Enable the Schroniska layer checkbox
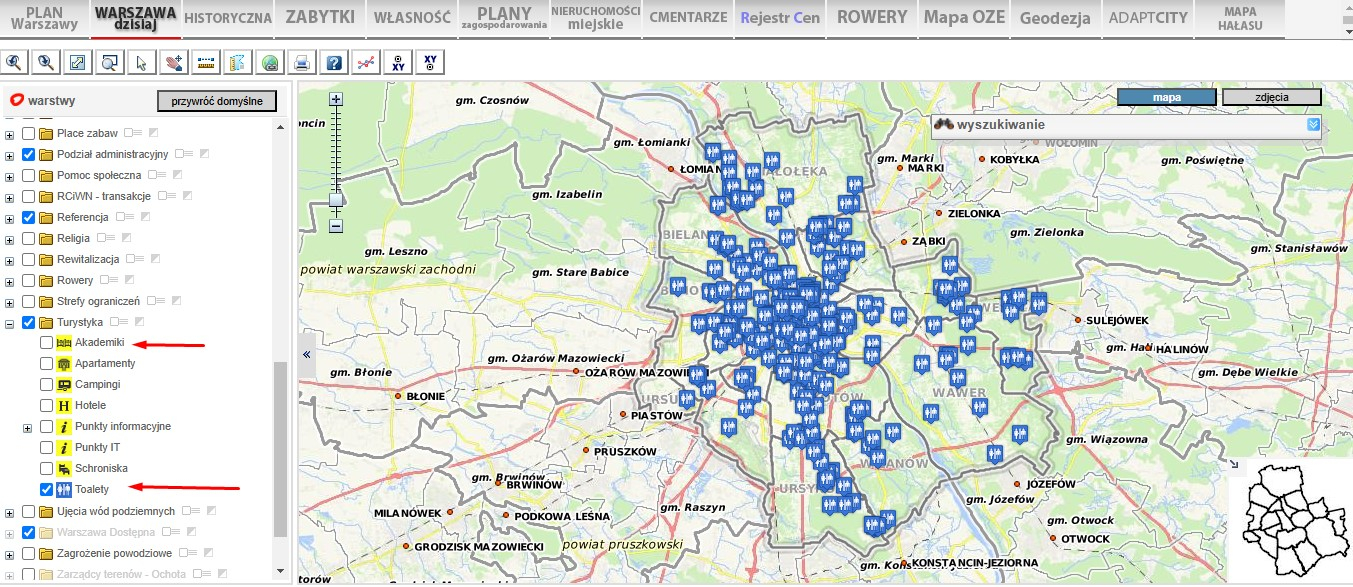Image resolution: width=1353 pixels, height=587 pixels. pyautogui.click(x=46, y=469)
